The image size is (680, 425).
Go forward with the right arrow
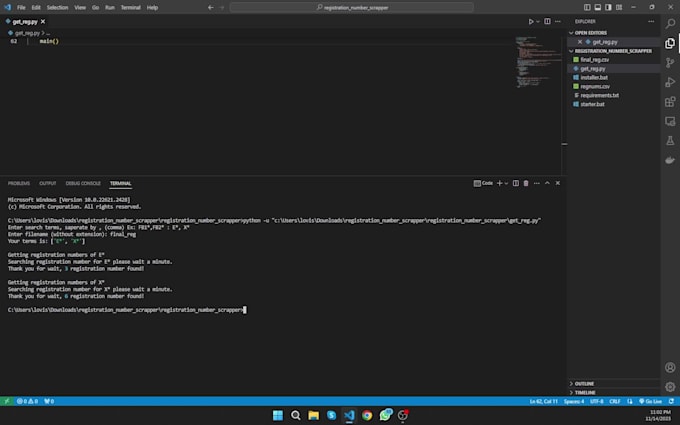[x=222, y=7]
